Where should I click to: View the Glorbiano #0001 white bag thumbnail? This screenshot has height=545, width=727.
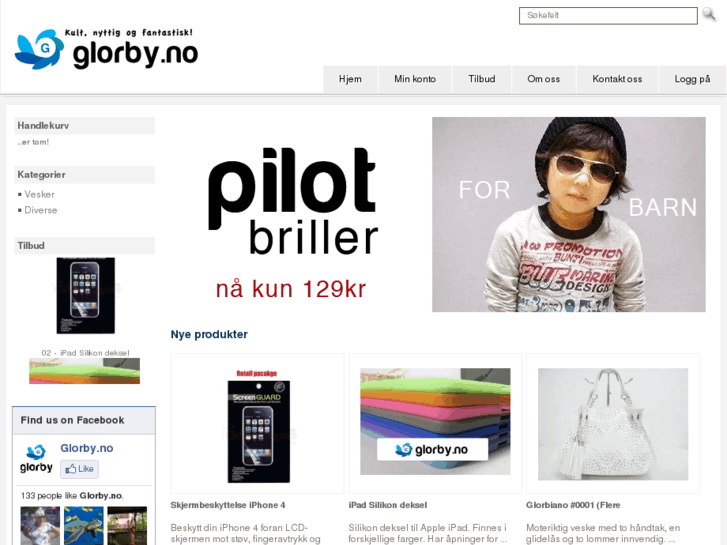point(613,424)
